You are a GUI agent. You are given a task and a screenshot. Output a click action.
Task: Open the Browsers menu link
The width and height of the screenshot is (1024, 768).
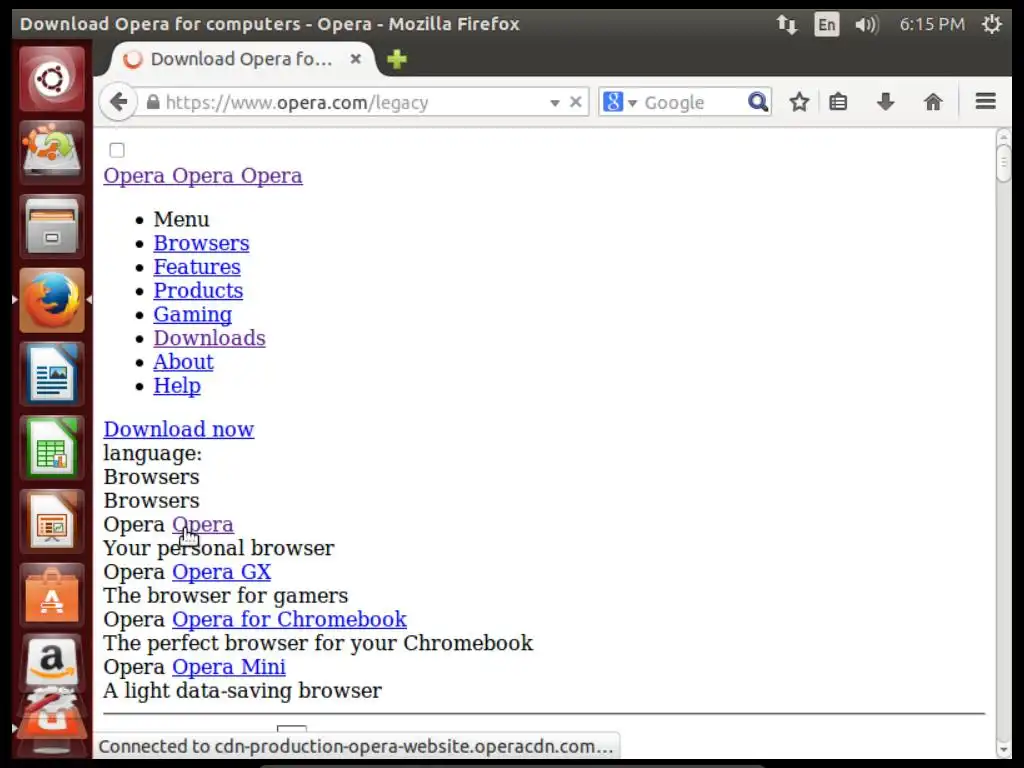pos(201,243)
